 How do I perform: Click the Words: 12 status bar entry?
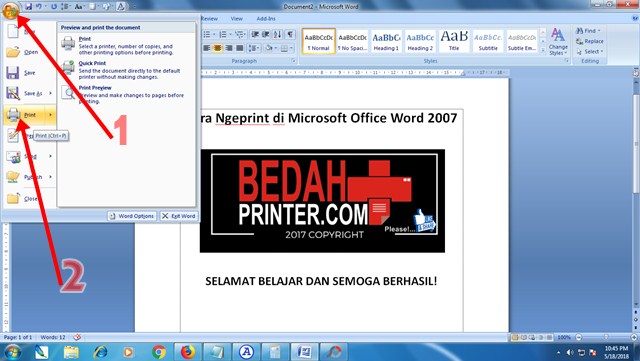(53, 337)
